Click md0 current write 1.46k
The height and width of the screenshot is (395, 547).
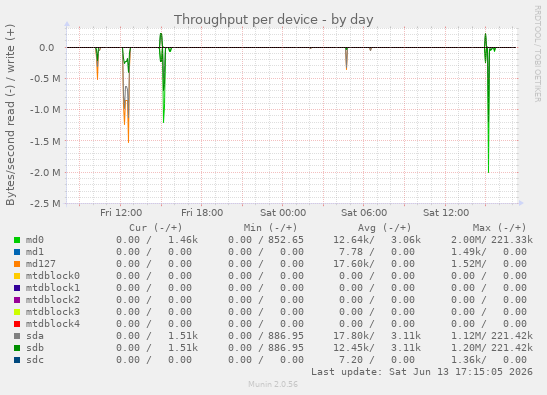point(183,240)
